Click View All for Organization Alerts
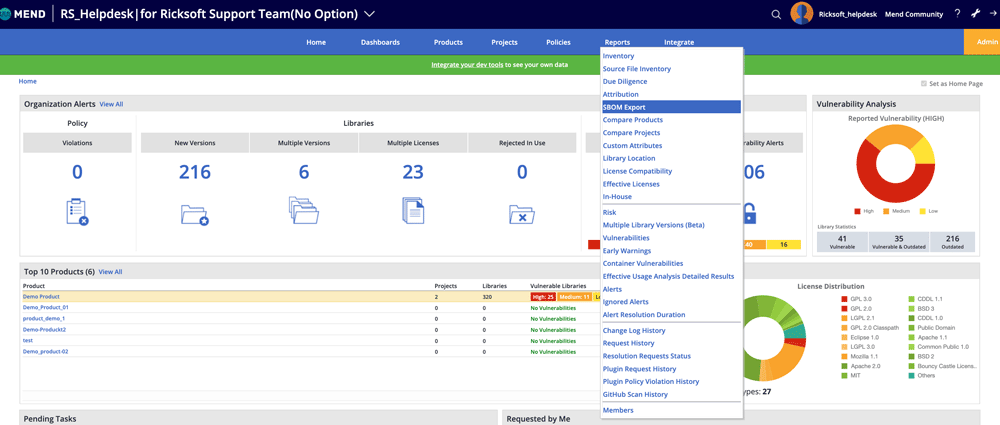This screenshot has width=1000, height=425. point(111,104)
